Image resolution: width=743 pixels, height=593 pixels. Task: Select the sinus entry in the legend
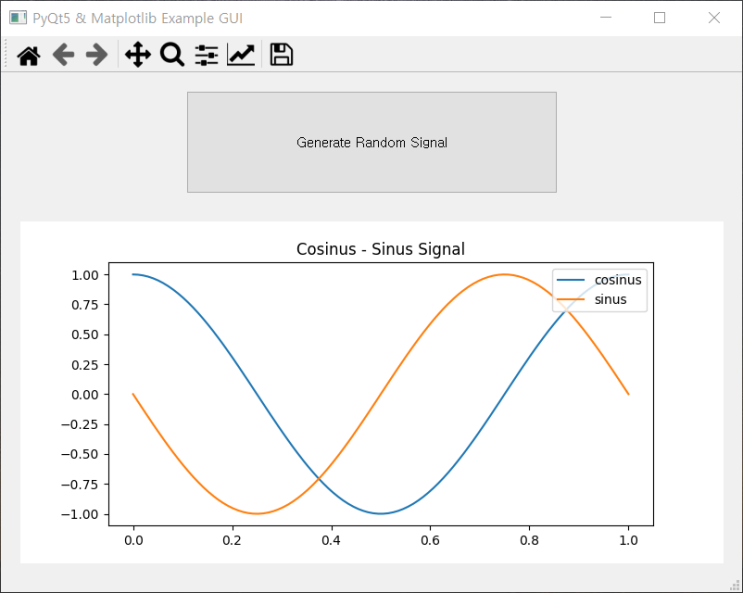click(x=610, y=299)
